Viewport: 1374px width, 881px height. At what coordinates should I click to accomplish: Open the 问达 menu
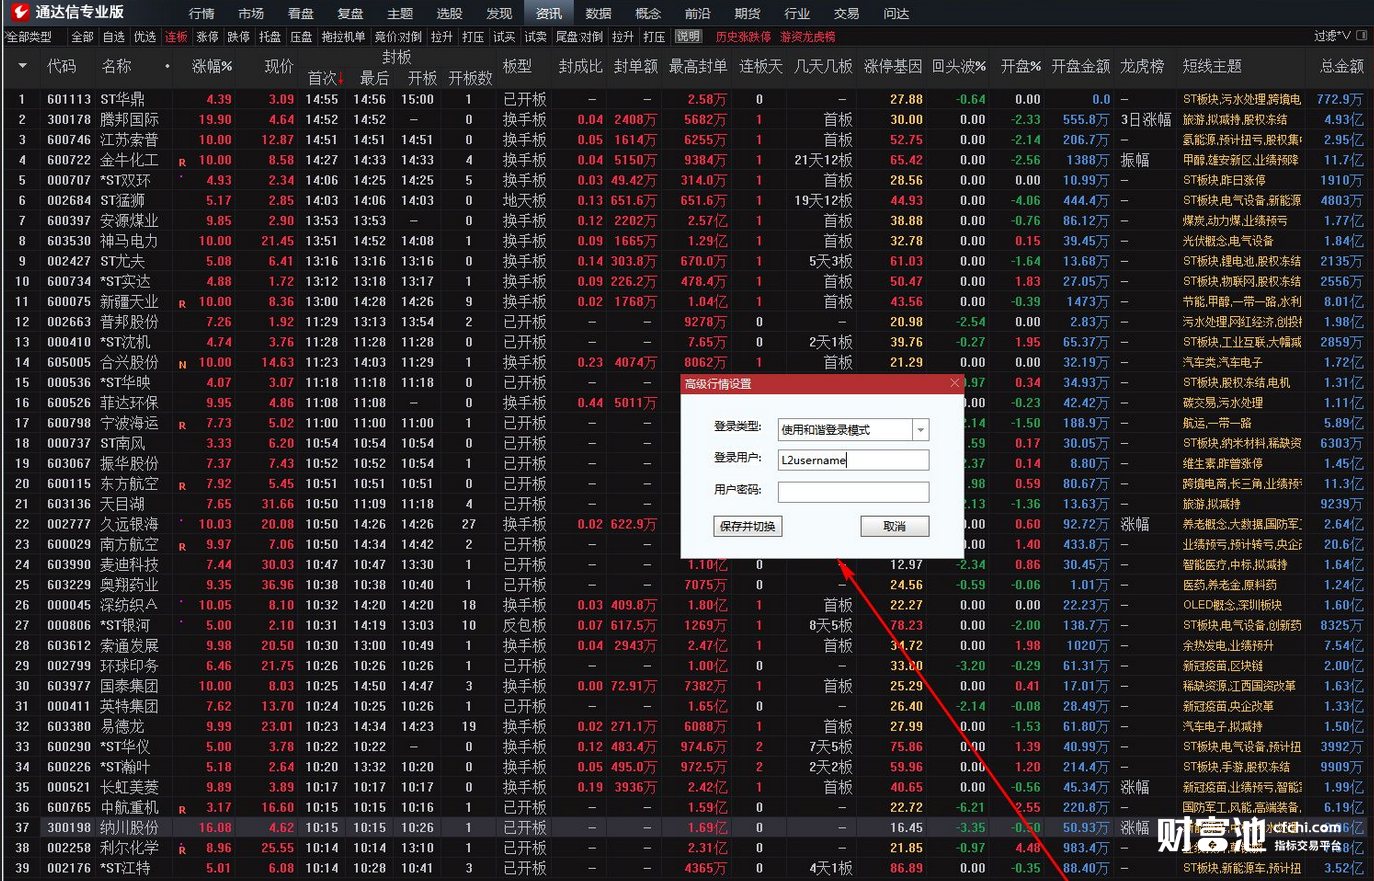[x=896, y=13]
